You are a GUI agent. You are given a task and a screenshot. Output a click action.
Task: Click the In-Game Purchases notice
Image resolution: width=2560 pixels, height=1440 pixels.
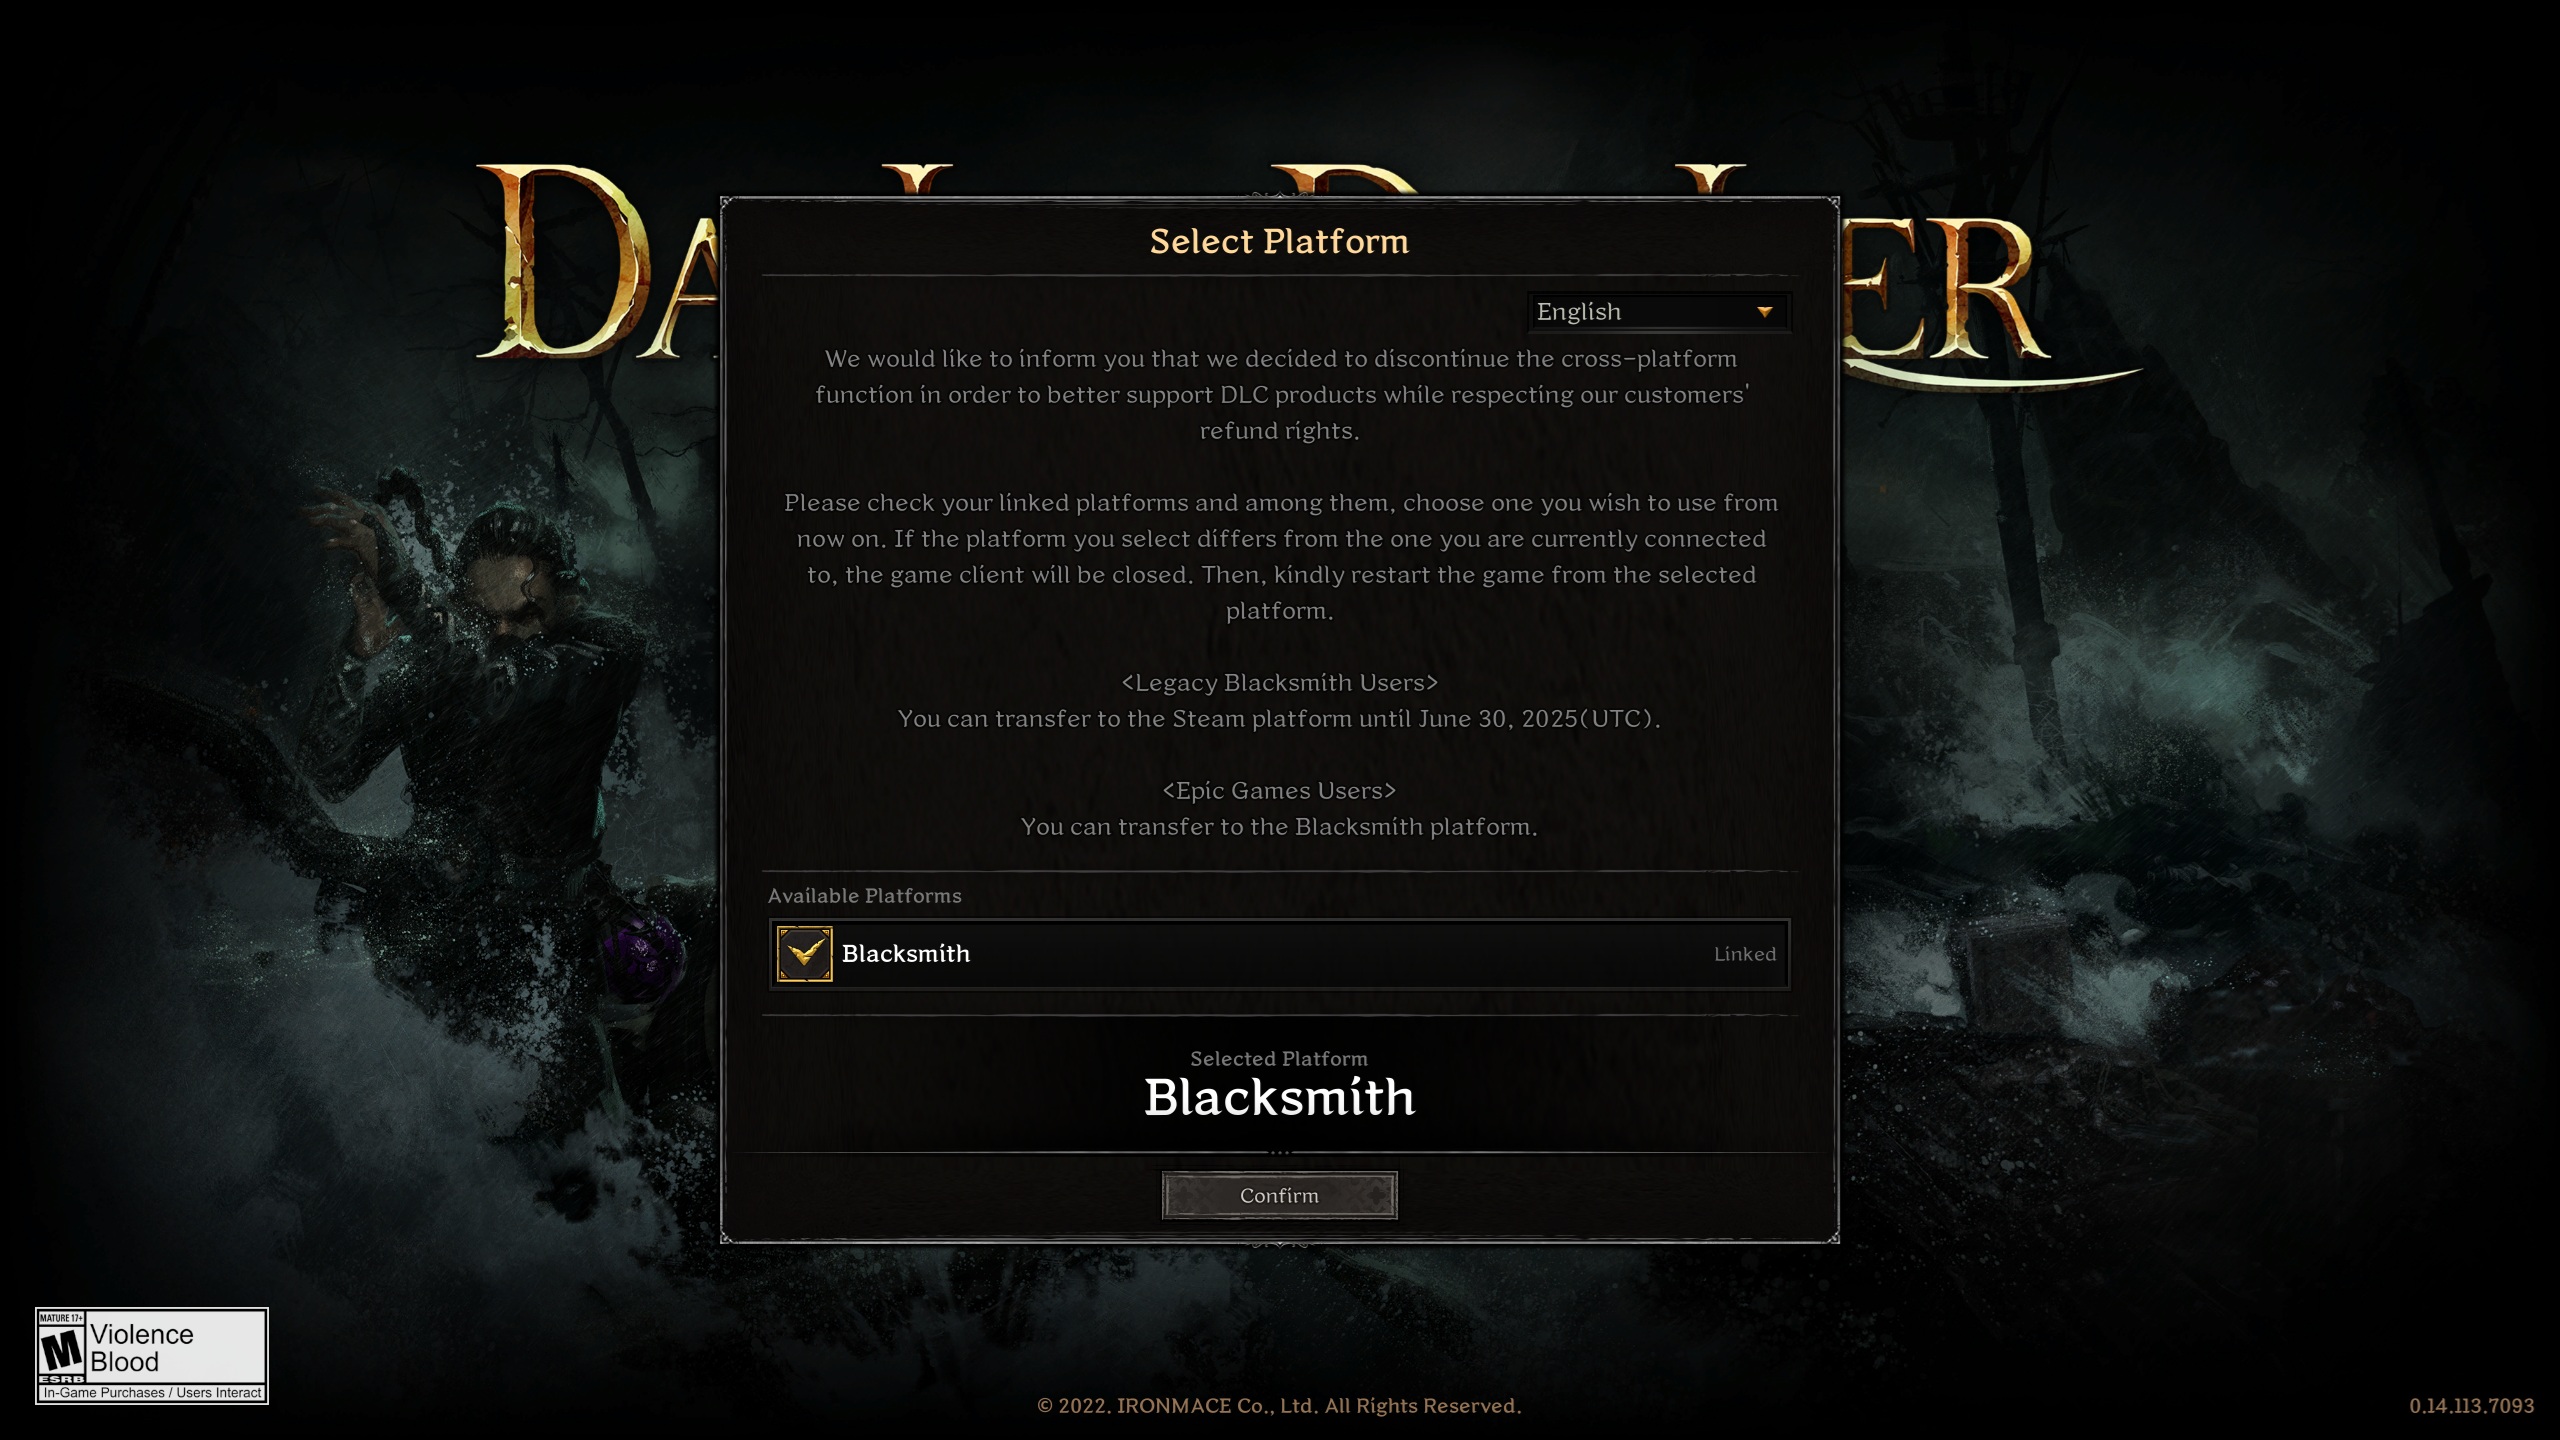(x=152, y=1393)
